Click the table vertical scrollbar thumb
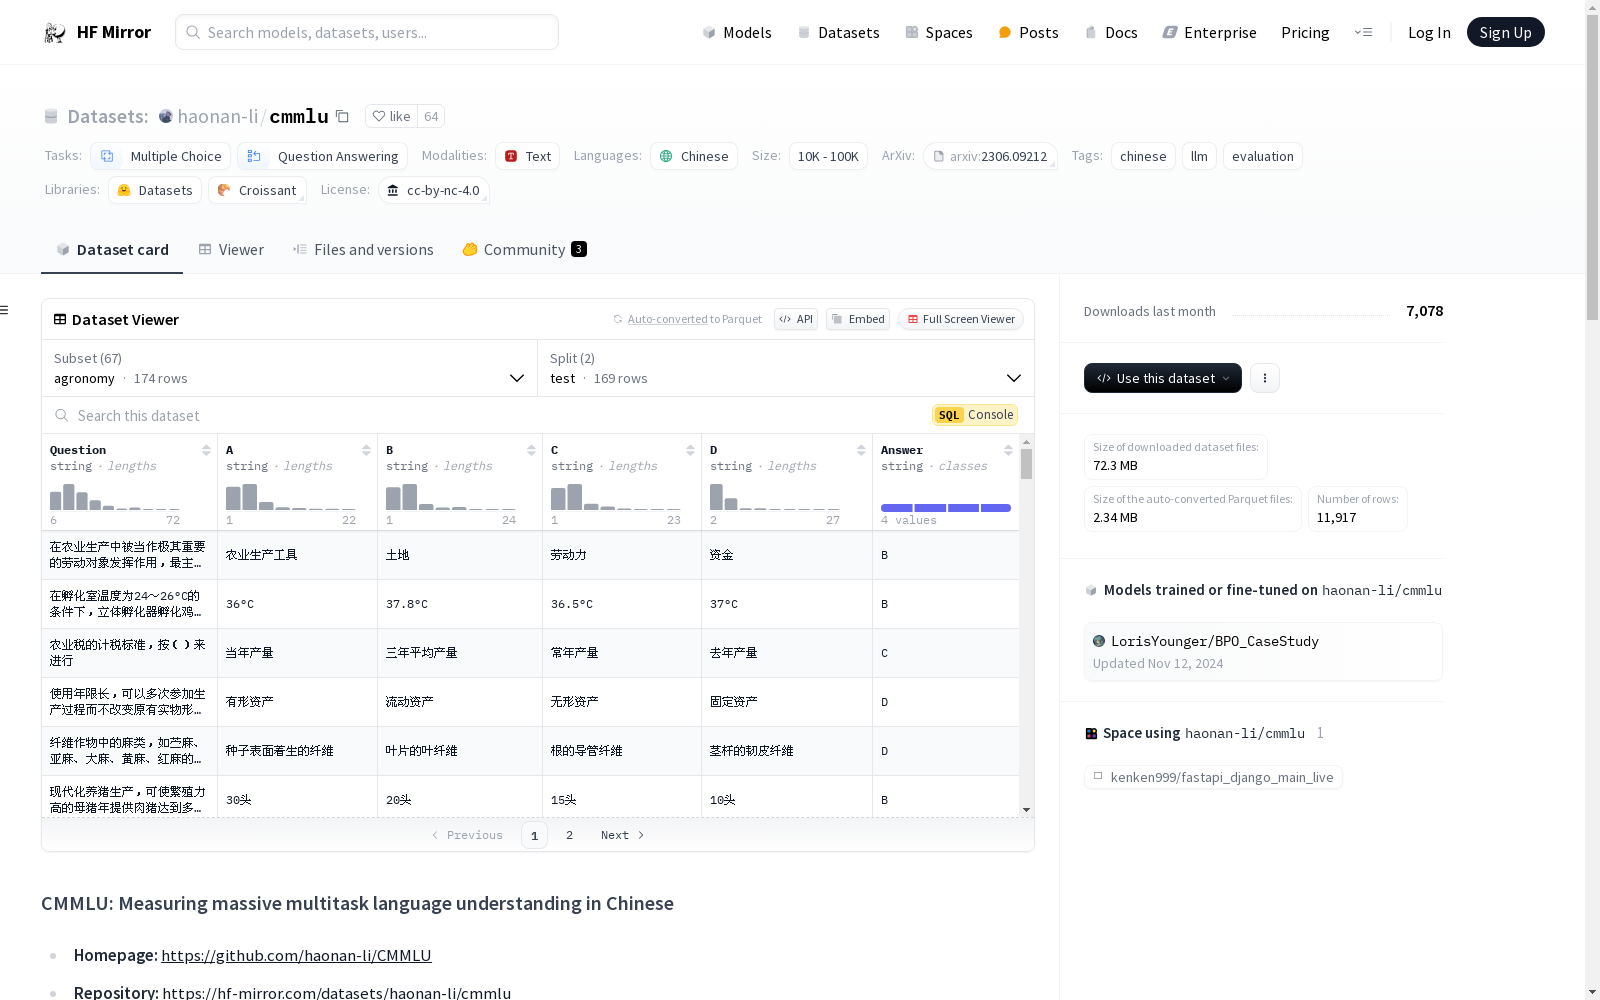This screenshot has height=1000, width=1600. coord(1026,464)
